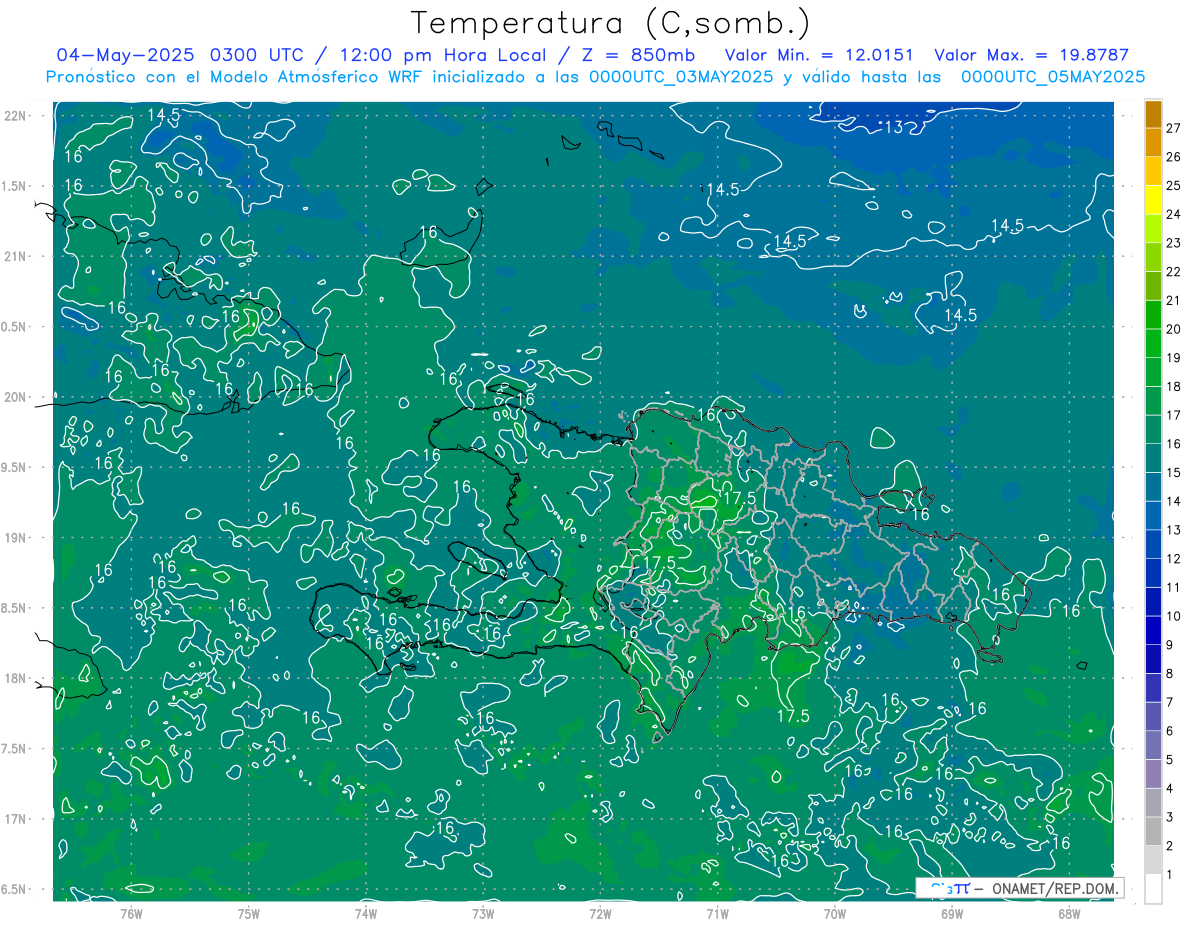Click color scale value 4
1200x927 pixels.
pos(1170,788)
